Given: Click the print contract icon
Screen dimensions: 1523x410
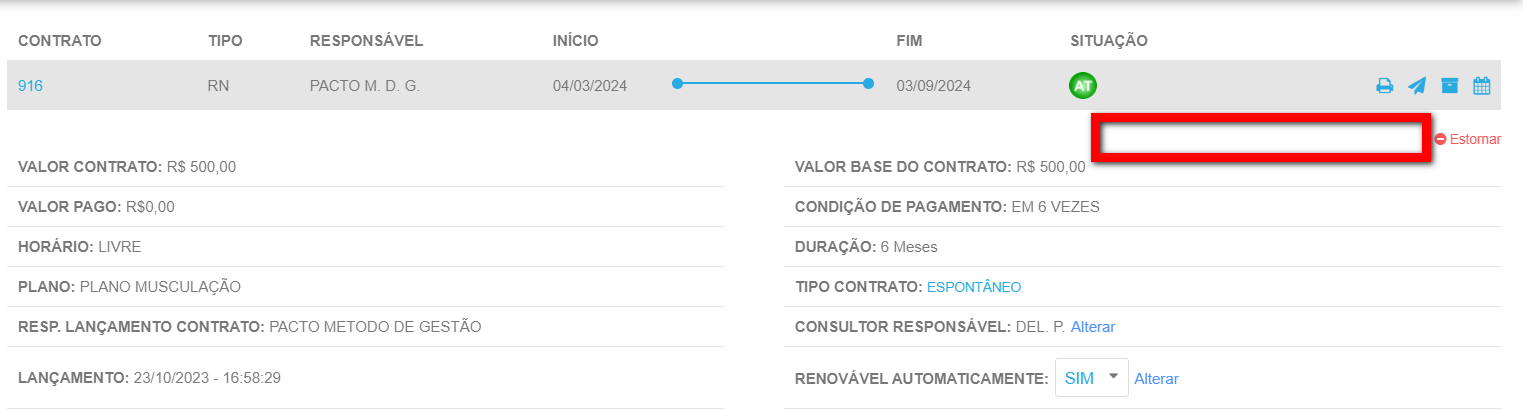Looking at the screenshot, I should pyautogui.click(x=1384, y=86).
